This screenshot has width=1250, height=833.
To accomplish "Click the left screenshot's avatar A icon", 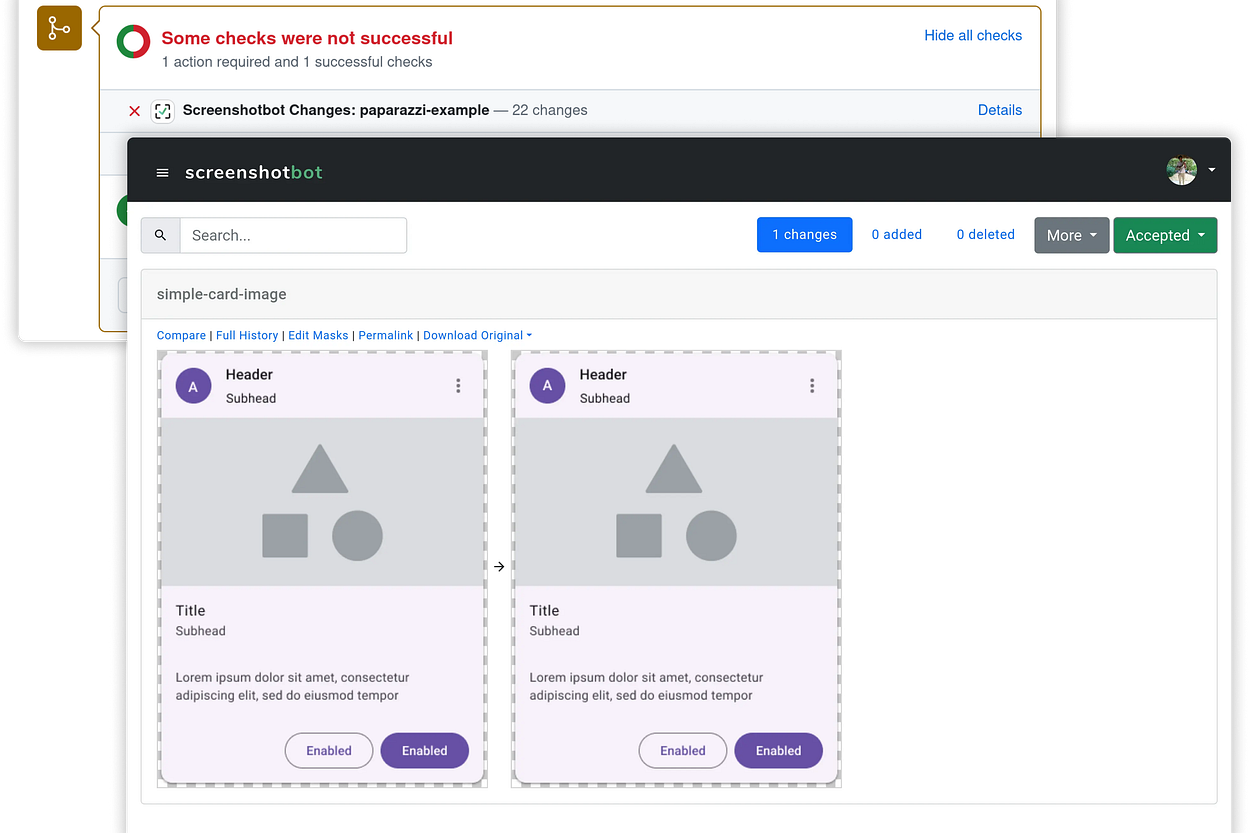I will click(193, 386).
